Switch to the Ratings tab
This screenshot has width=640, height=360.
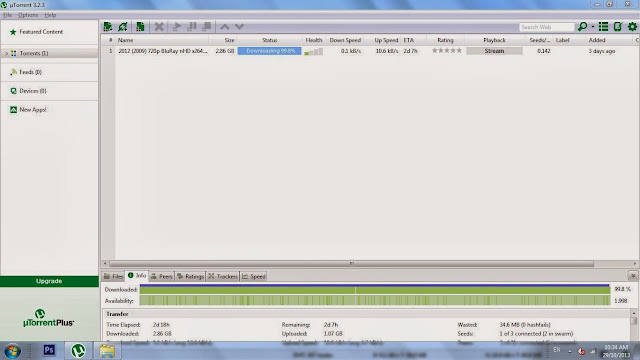[x=190, y=276]
